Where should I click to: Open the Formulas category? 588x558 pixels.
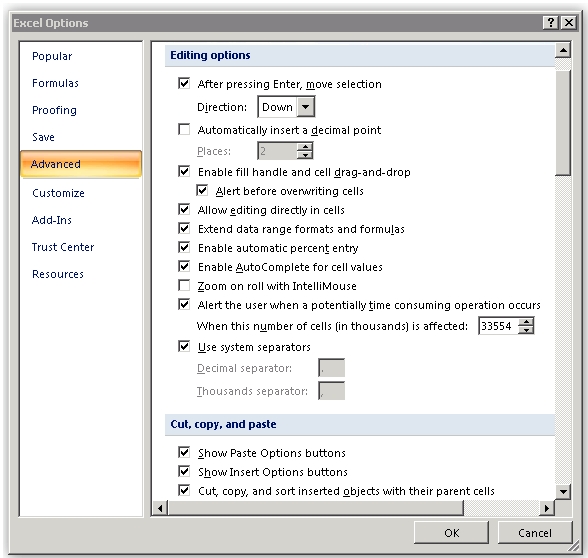(56, 83)
